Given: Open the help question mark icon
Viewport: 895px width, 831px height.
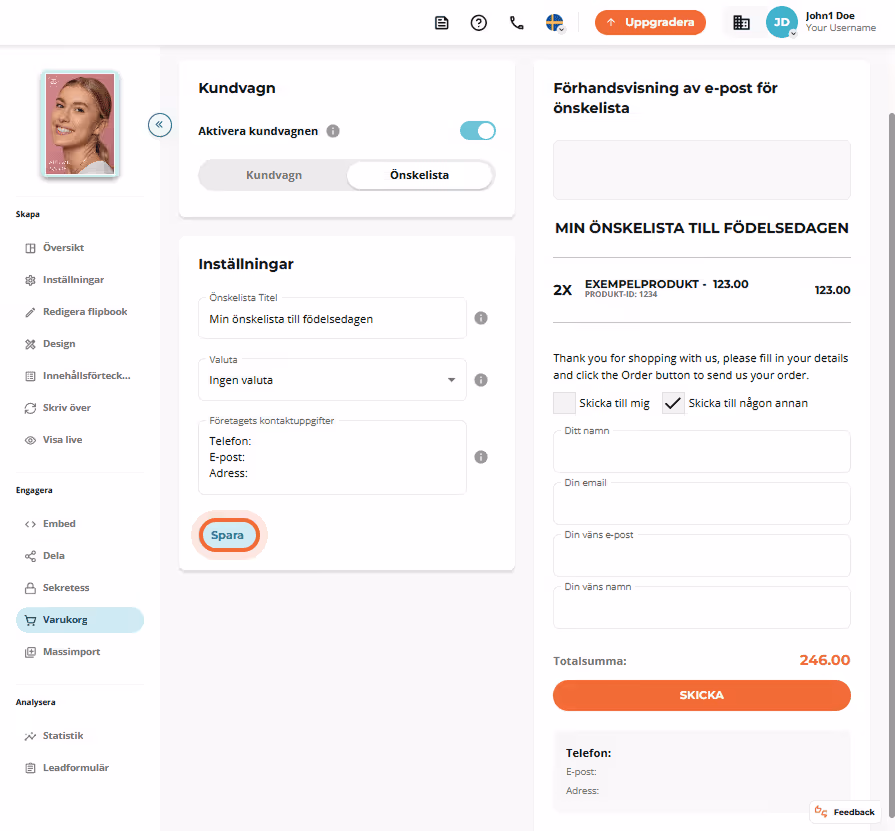Looking at the screenshot, I should click(x=478, y=23).
